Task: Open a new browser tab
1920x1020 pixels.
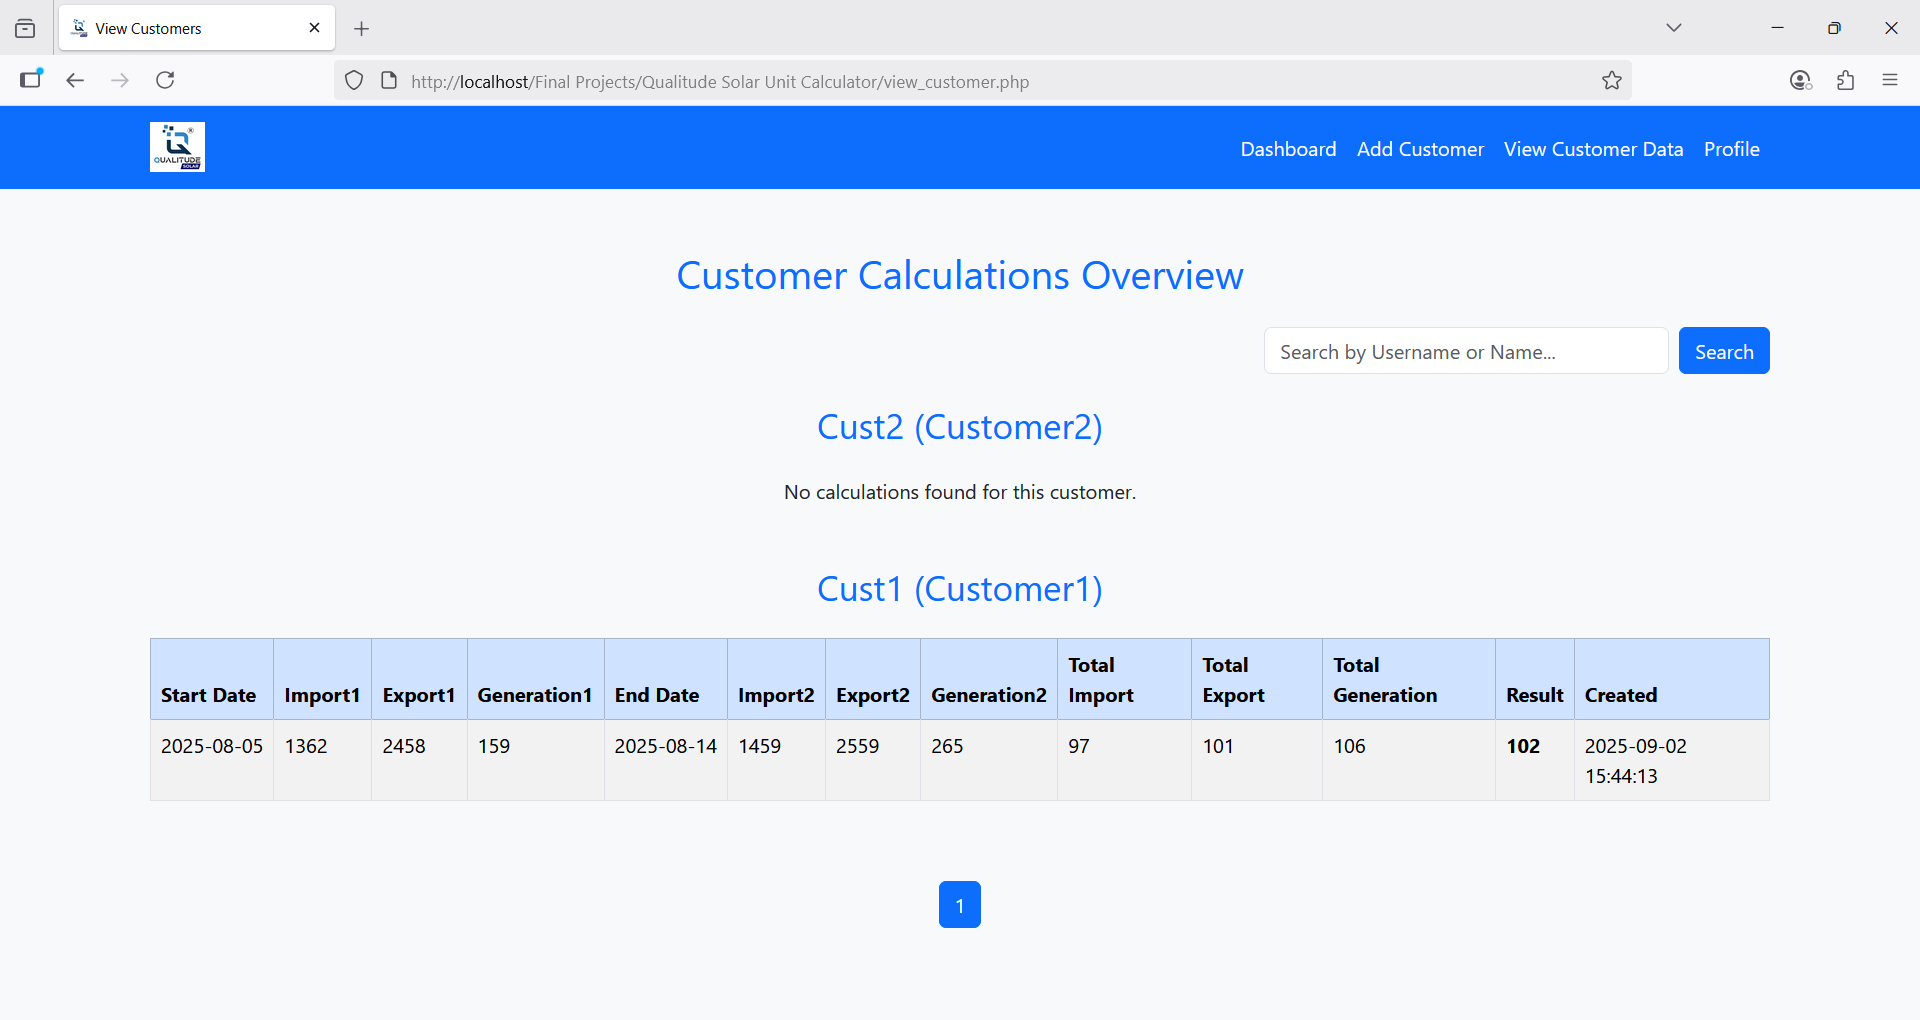Action: point(362,29)
